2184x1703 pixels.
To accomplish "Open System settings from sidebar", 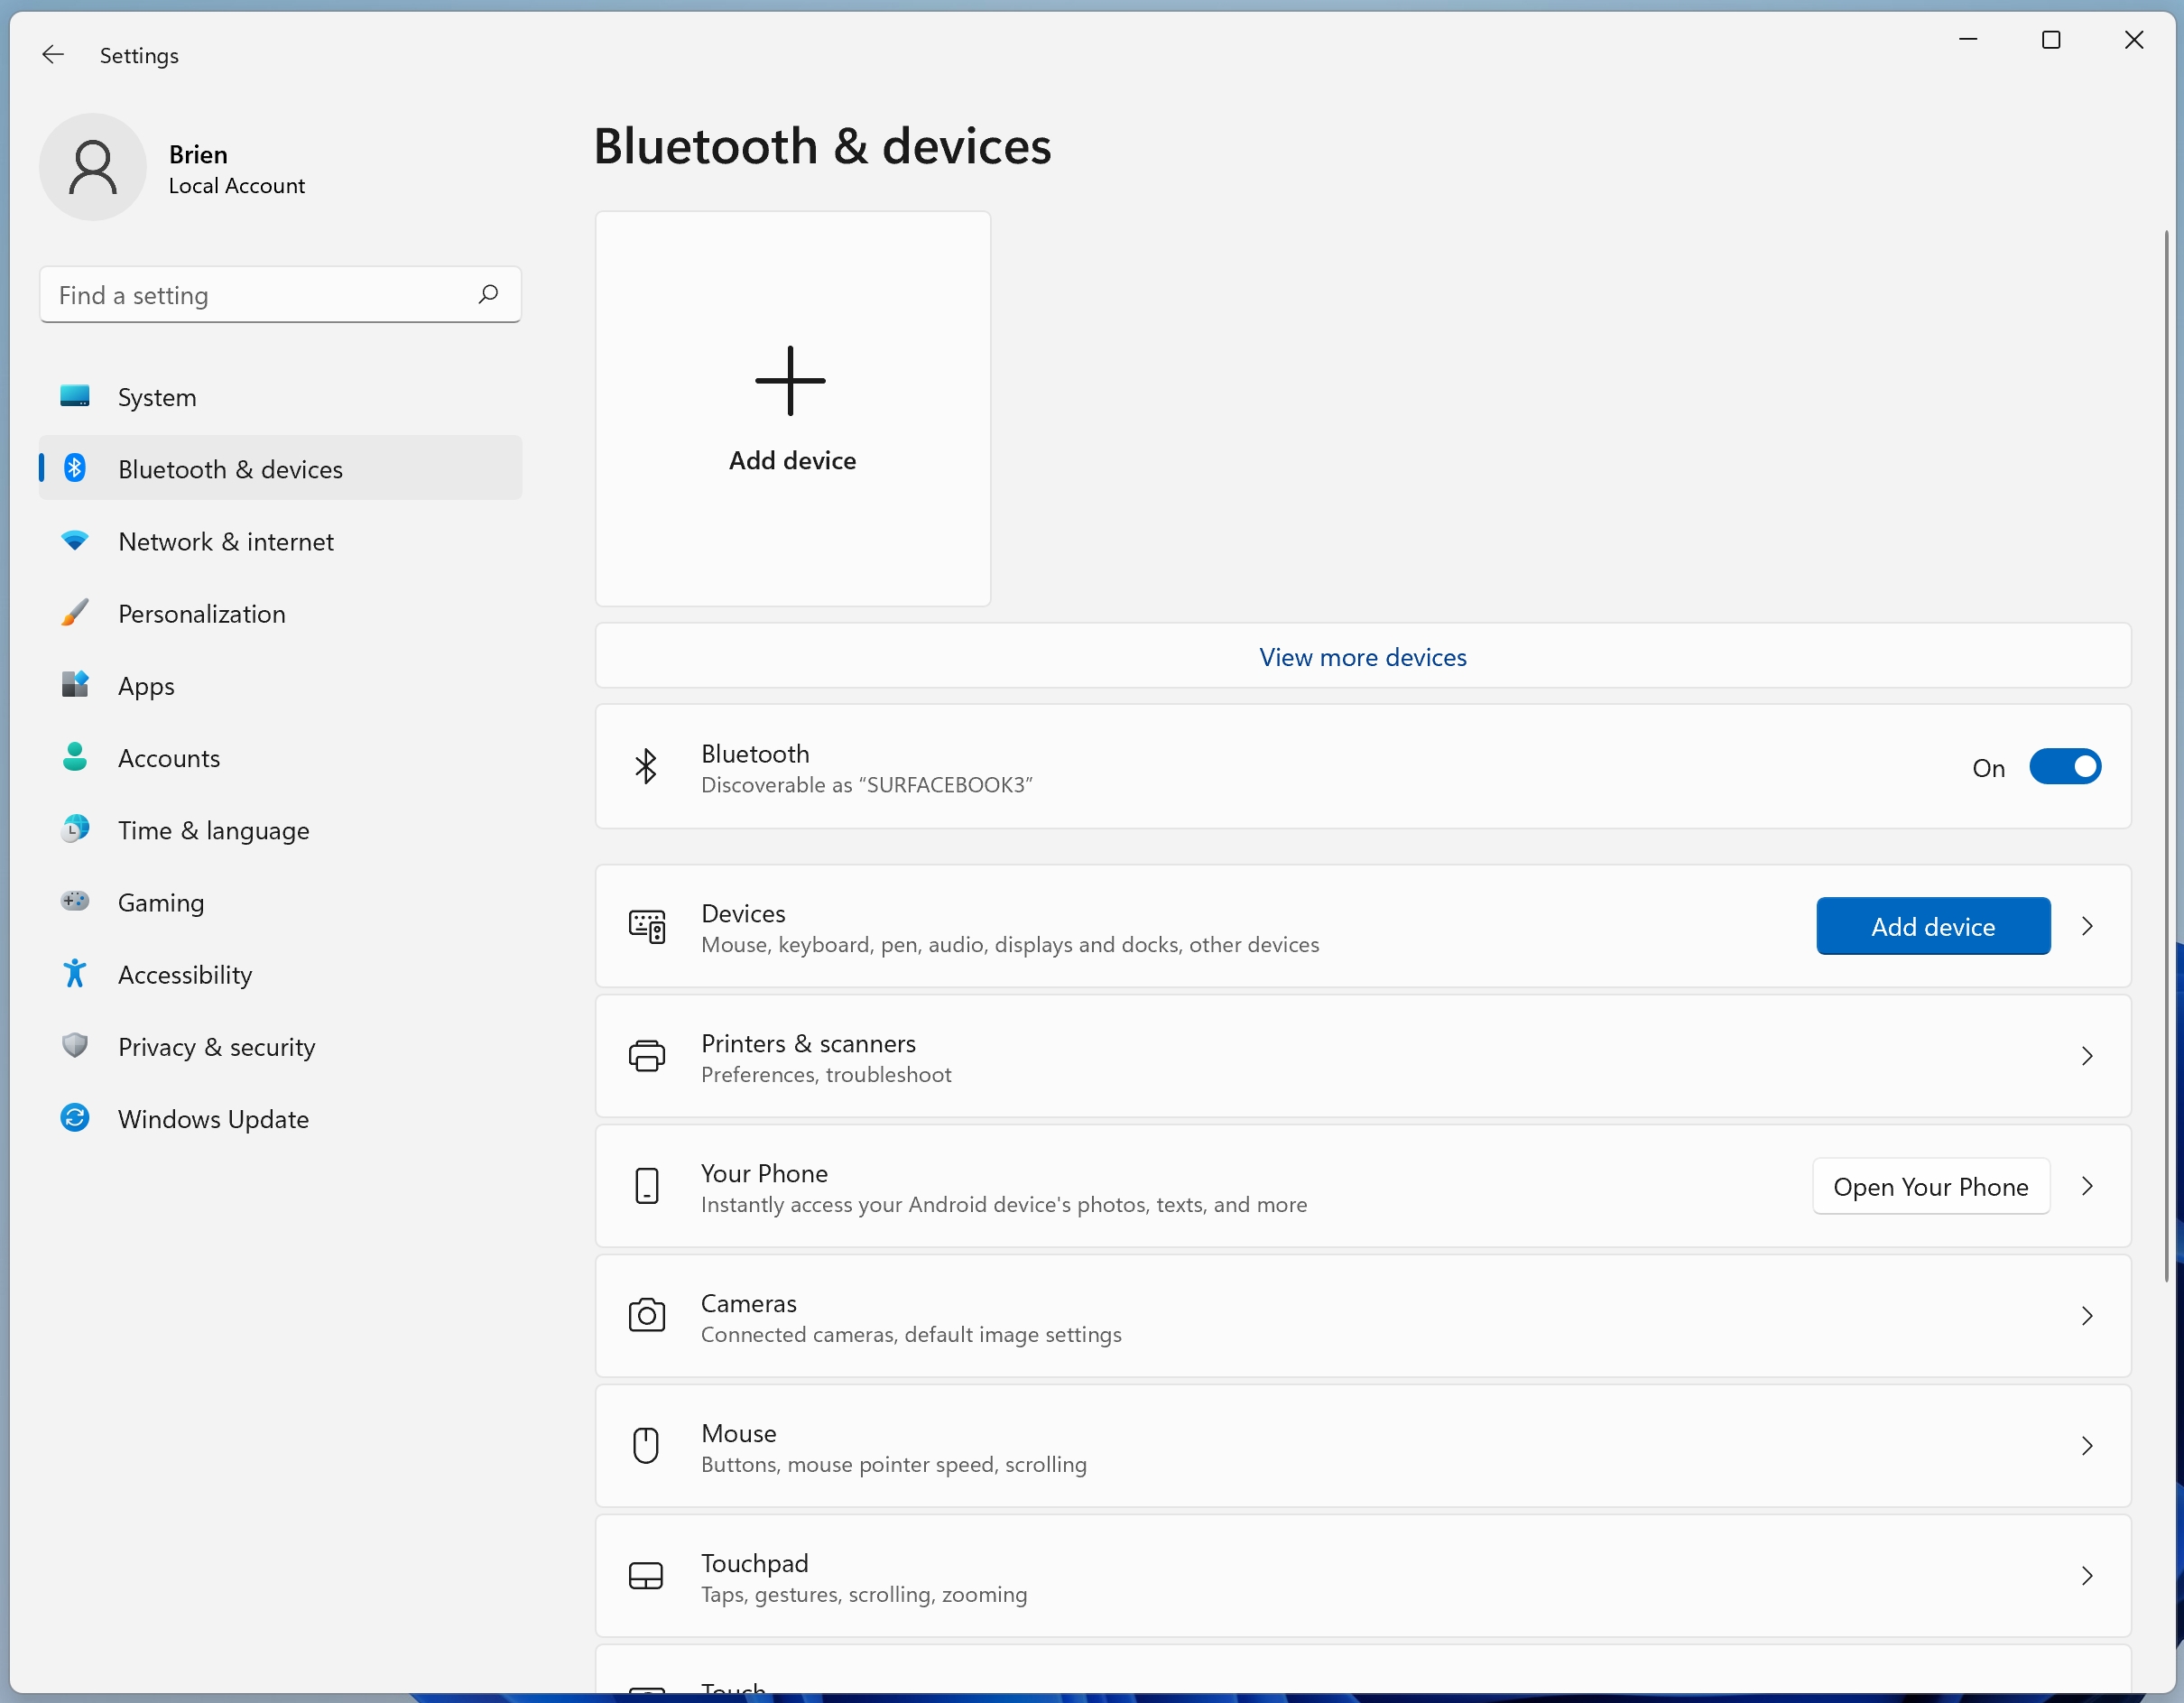I will tap(157, 396).
